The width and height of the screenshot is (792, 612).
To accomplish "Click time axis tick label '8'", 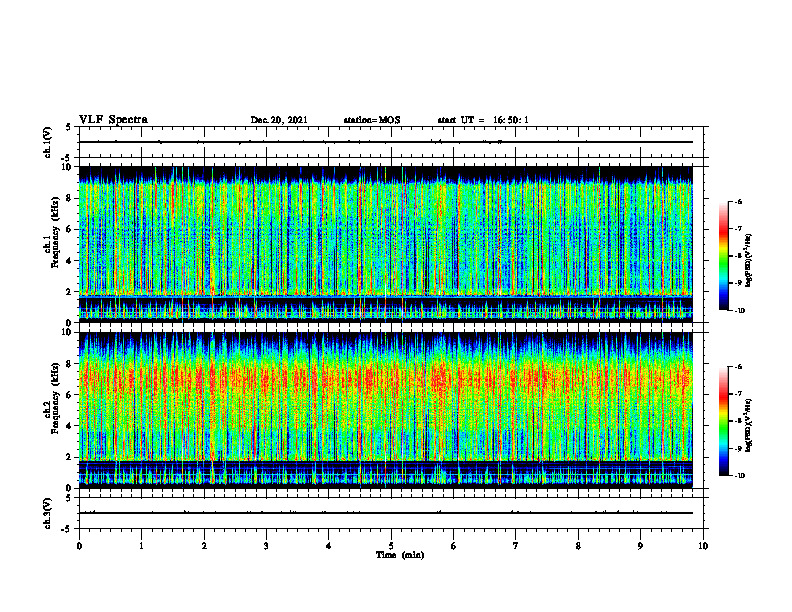I will [x=578, y=546].
